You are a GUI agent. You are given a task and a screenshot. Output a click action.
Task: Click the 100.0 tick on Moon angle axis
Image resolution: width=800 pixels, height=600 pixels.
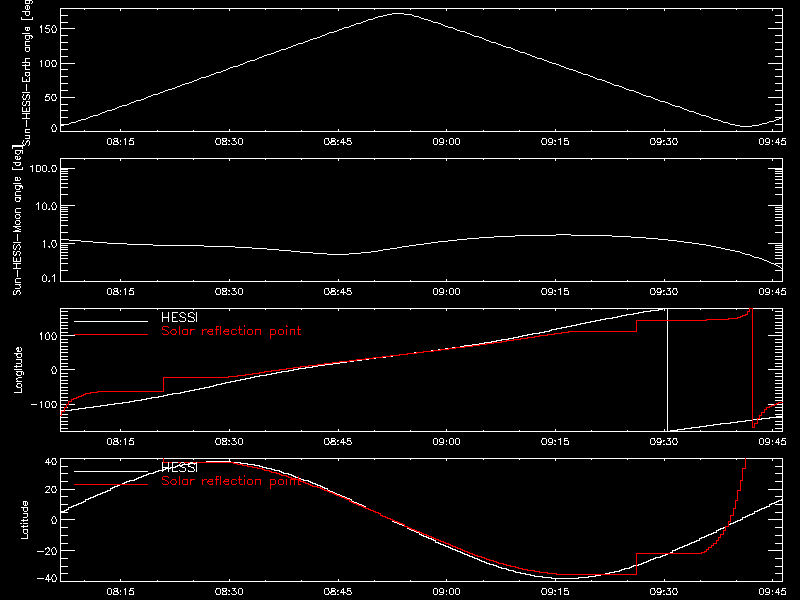click(x=43, y=169)
